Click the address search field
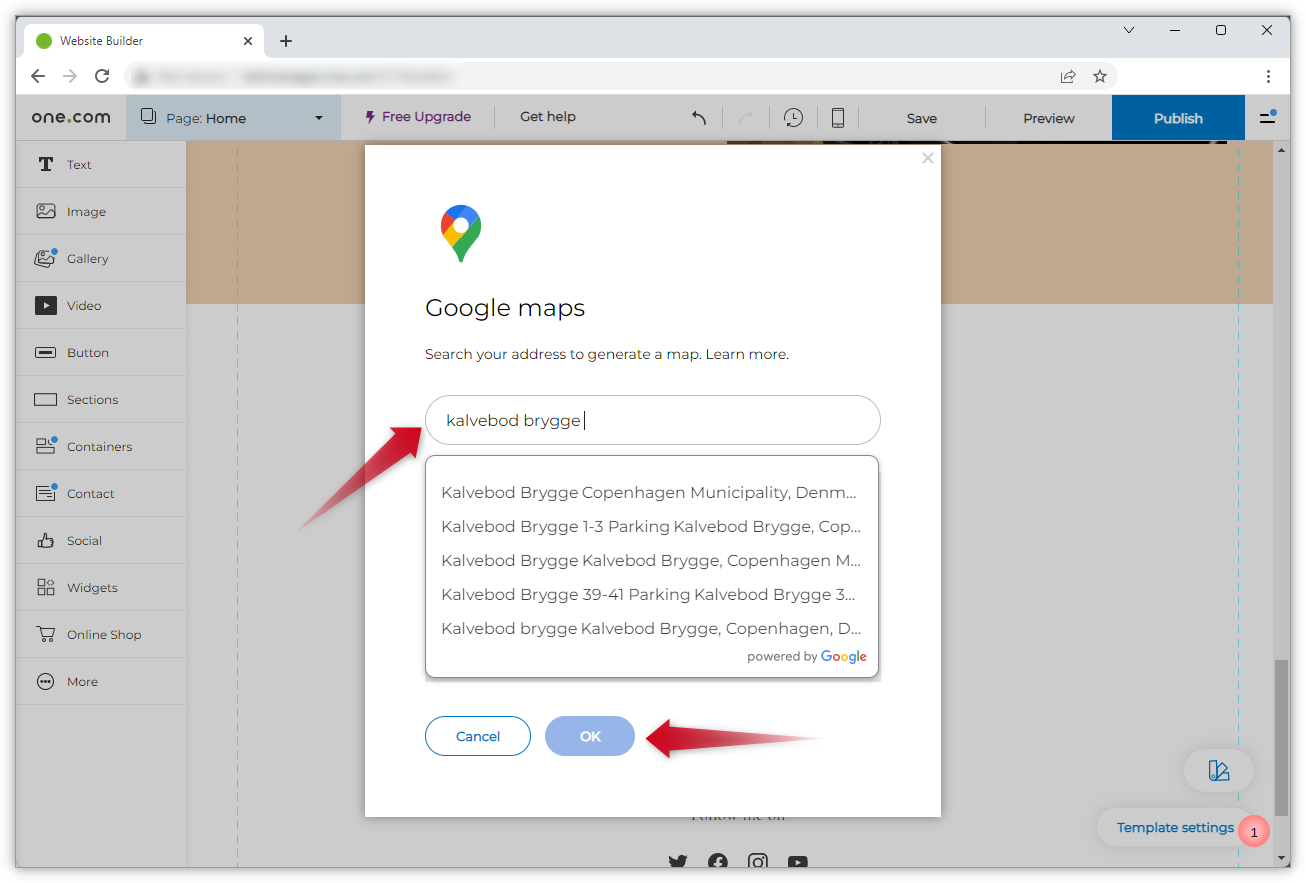 [653, 420]
